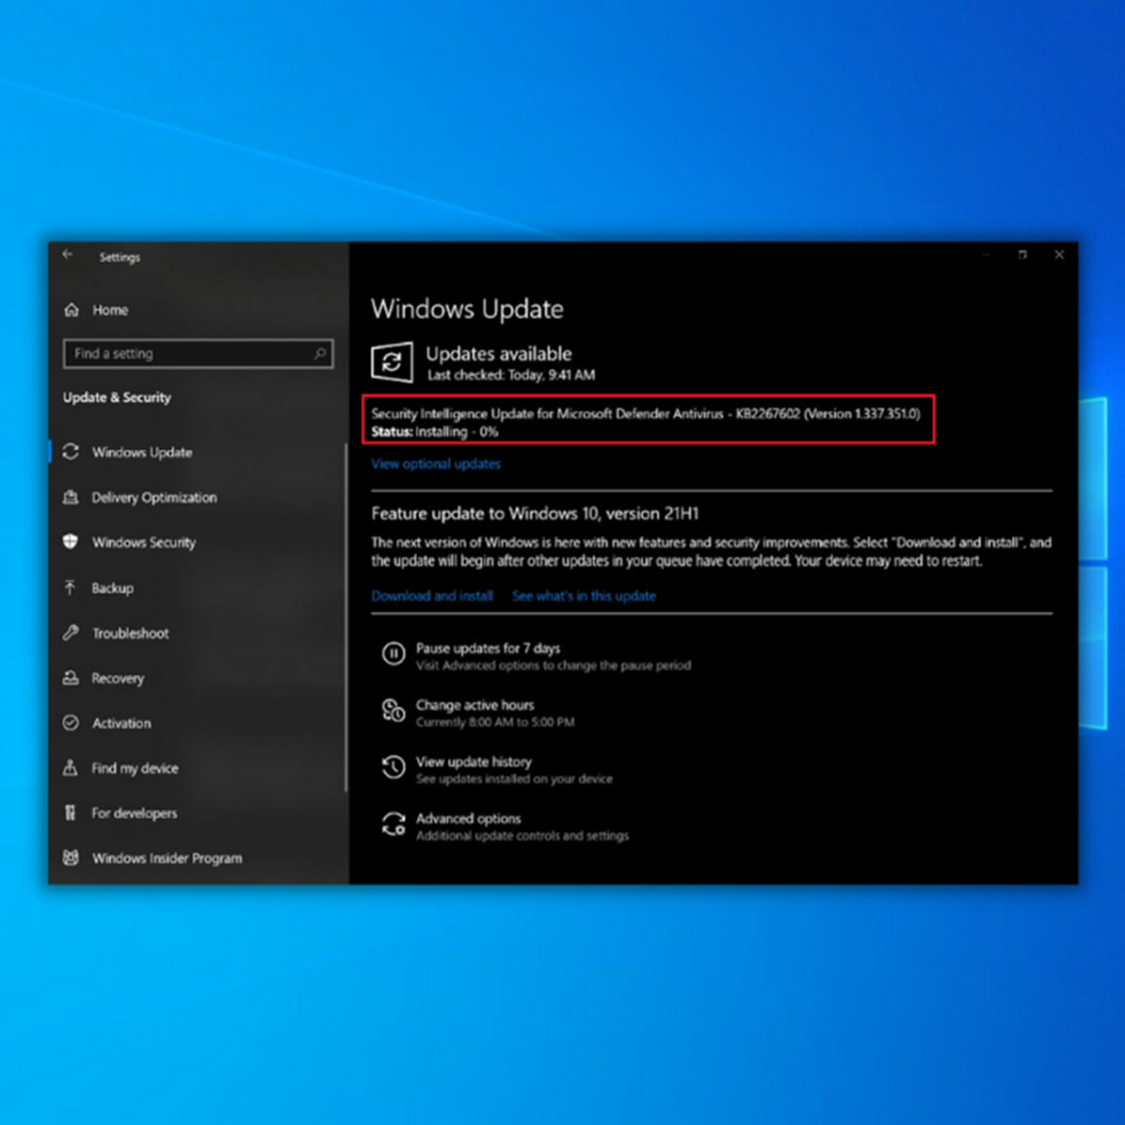1125x1125 pixels.
Task: Open See what's in this update
Action: 584,596
